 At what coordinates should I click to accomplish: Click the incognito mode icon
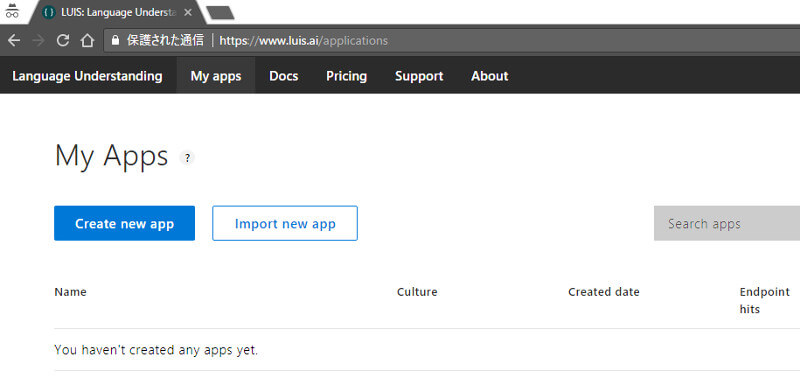click(x=12, y=11)
